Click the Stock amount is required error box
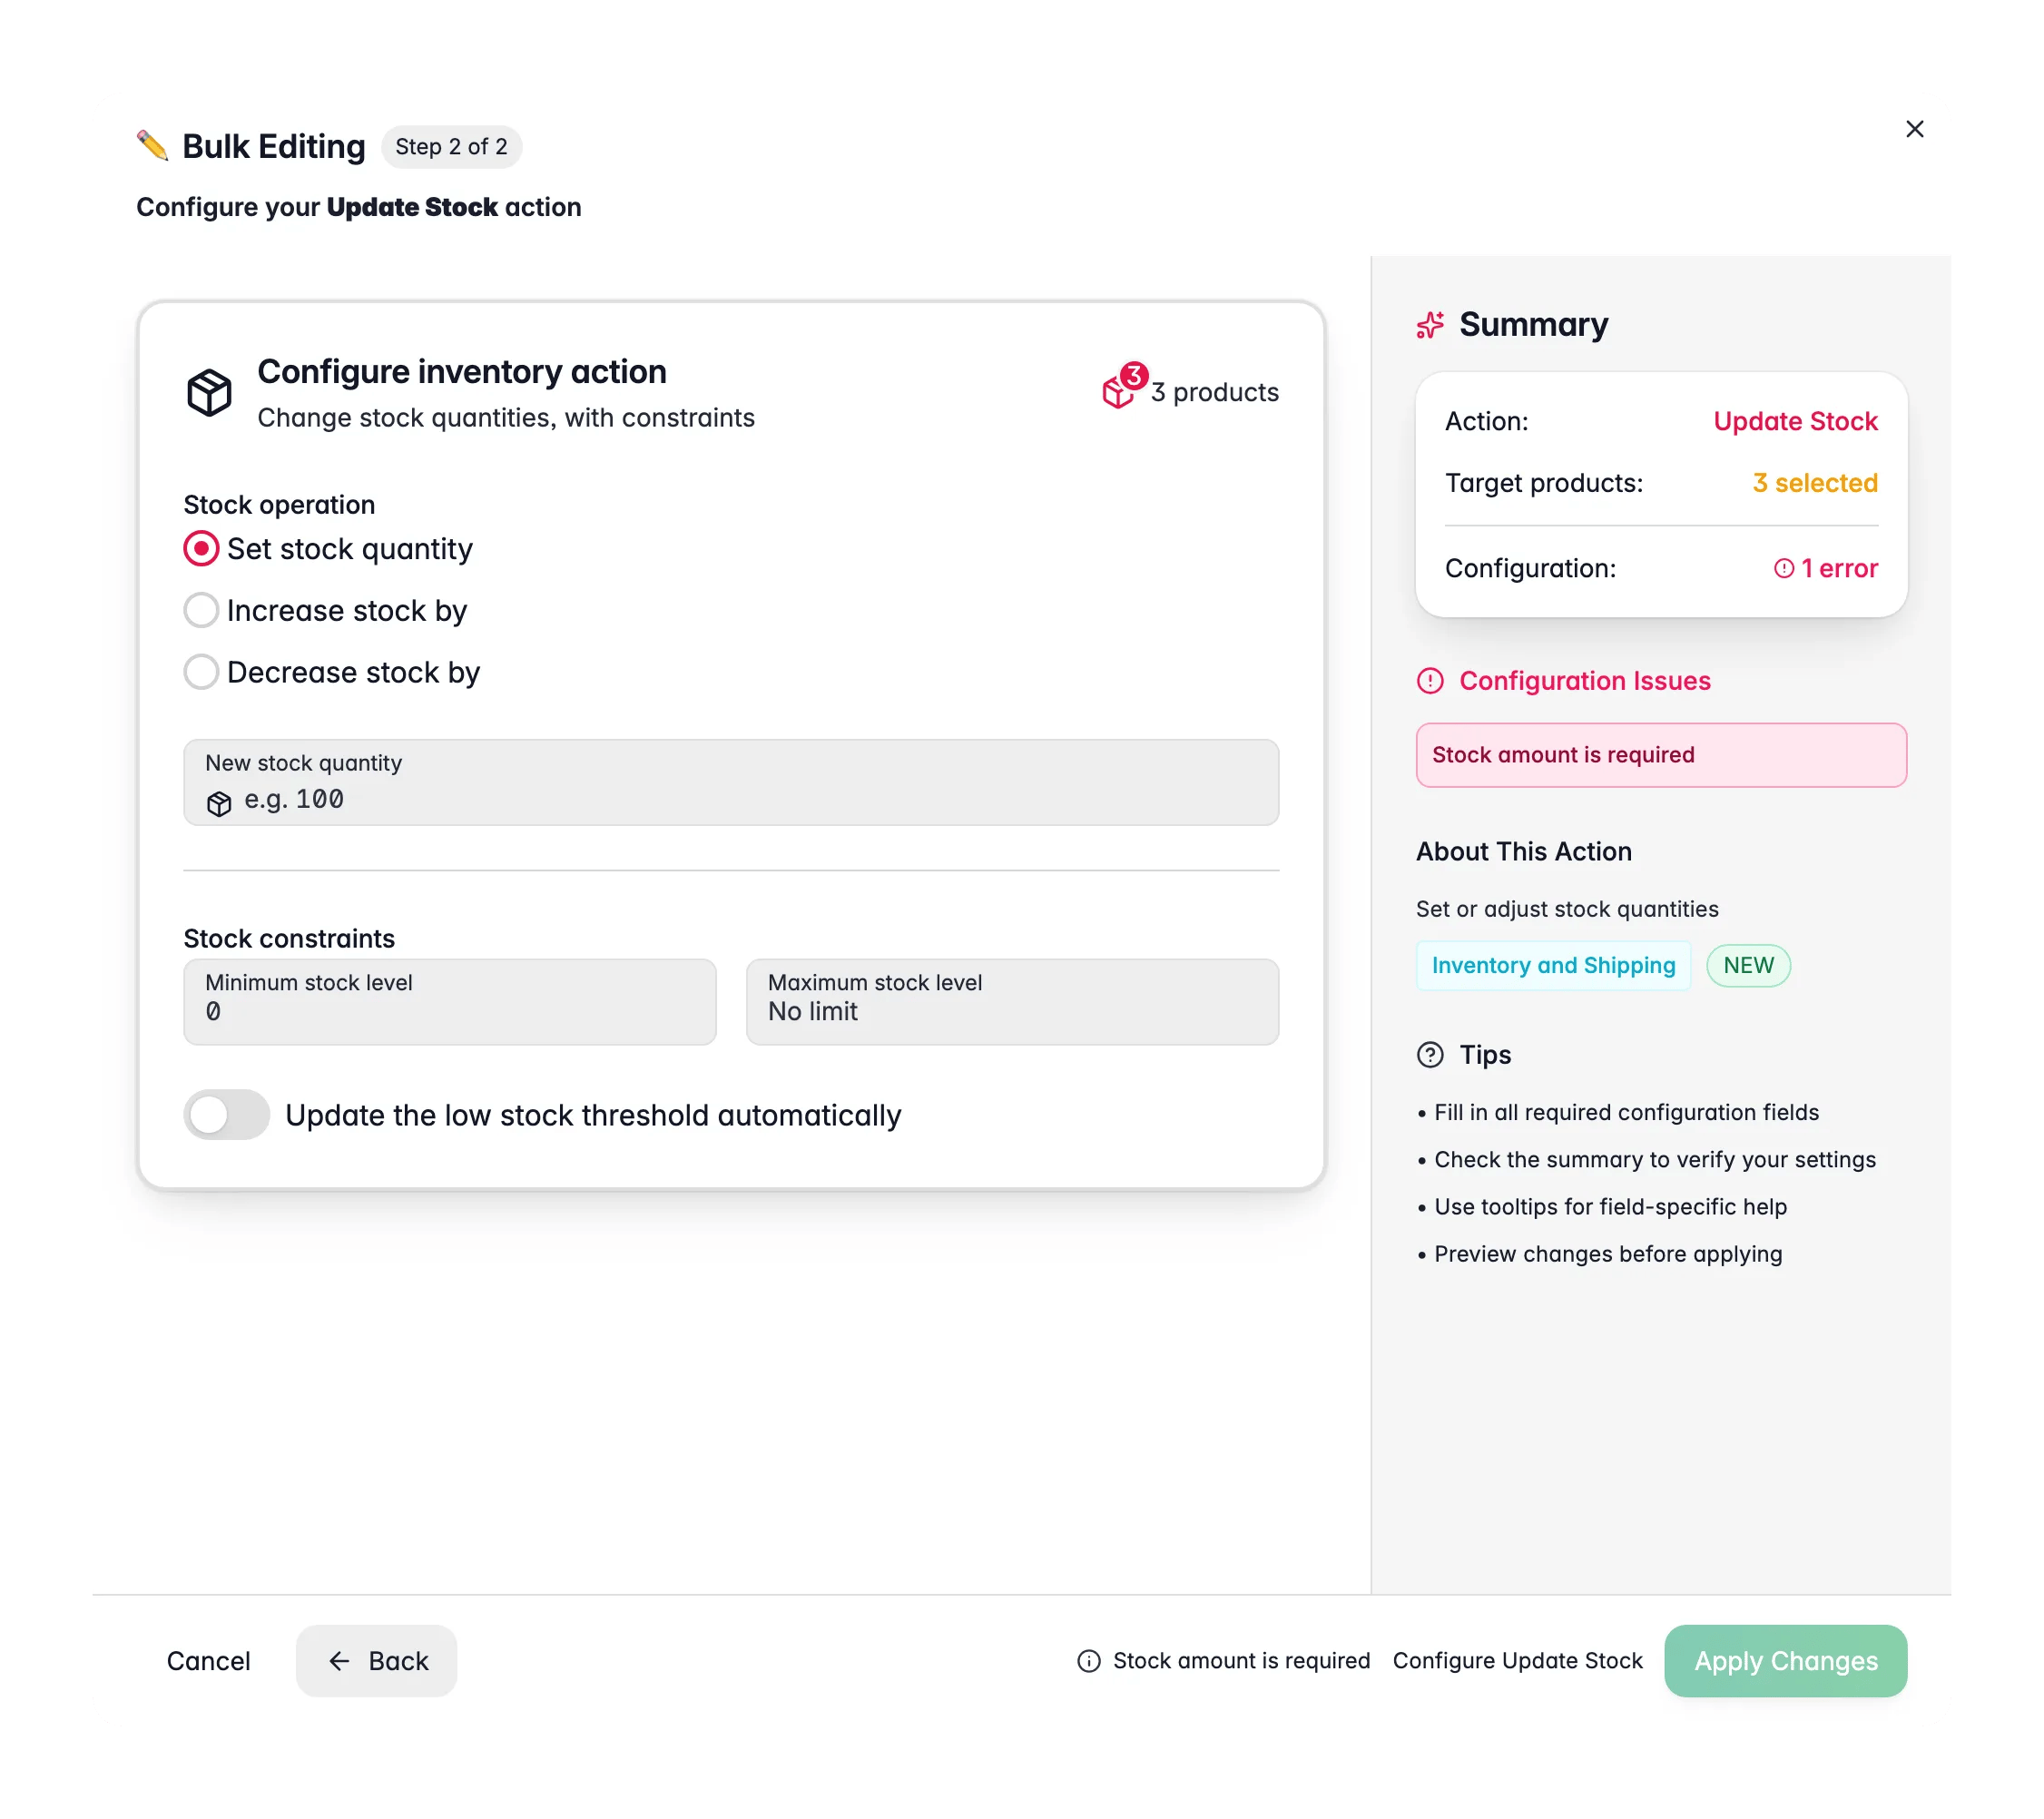The height and width of the screenshot is (1819, 2044). click(1661, 755)
